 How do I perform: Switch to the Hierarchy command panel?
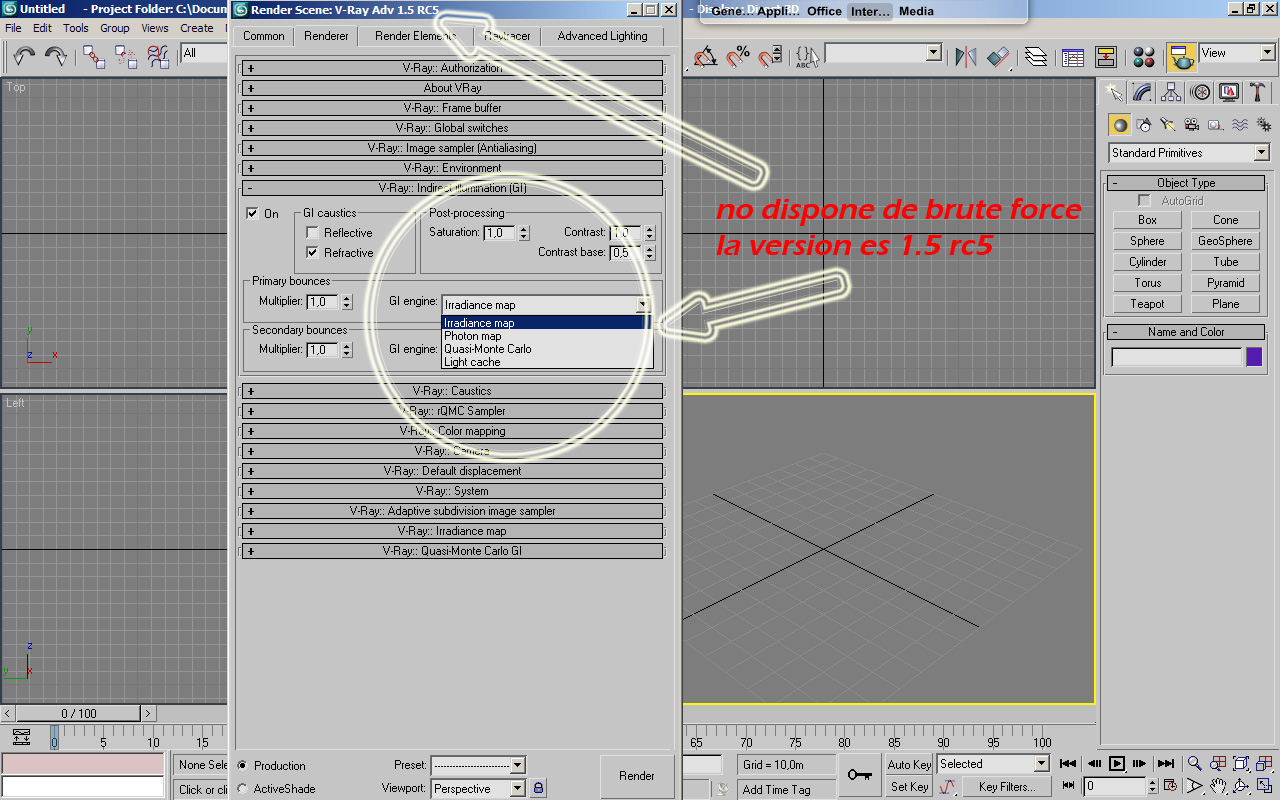1171,93
